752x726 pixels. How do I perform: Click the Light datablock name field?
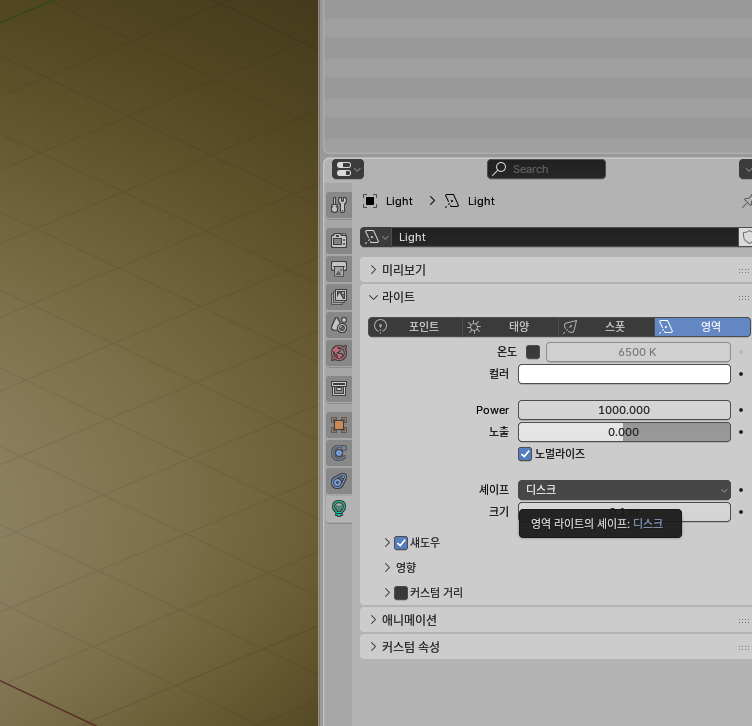(565, 237)
